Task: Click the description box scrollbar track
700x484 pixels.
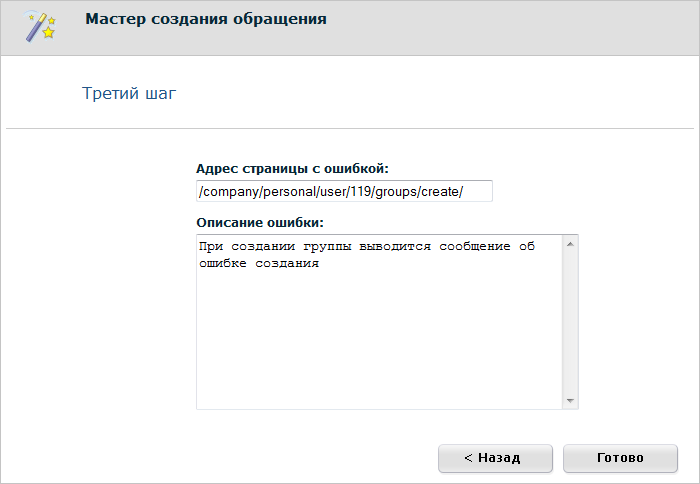Action: click(x=570, y=320)
